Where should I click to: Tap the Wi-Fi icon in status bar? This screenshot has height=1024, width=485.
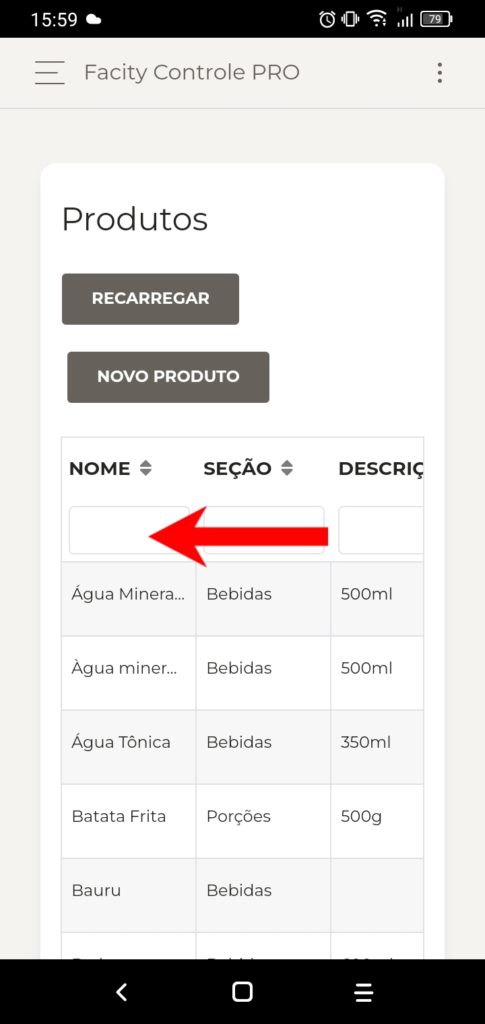(377, 20)
